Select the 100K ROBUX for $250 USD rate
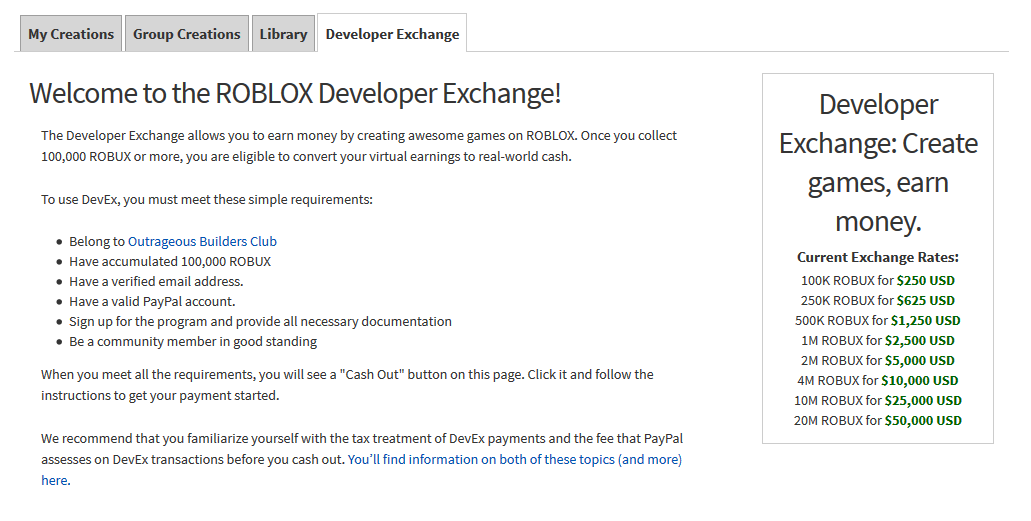The height and width of the screenshot is (521, 1031). click(x=877, y=281)
